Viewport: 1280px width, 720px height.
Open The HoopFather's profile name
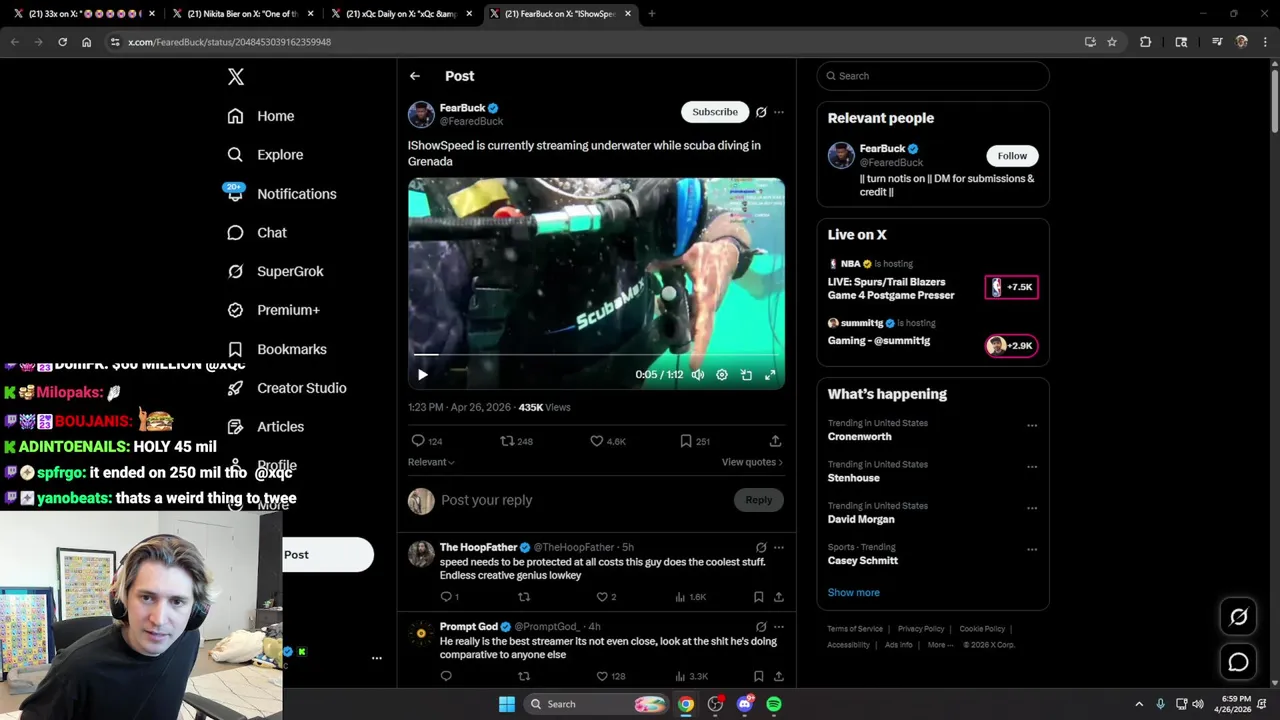click(478, 547)
